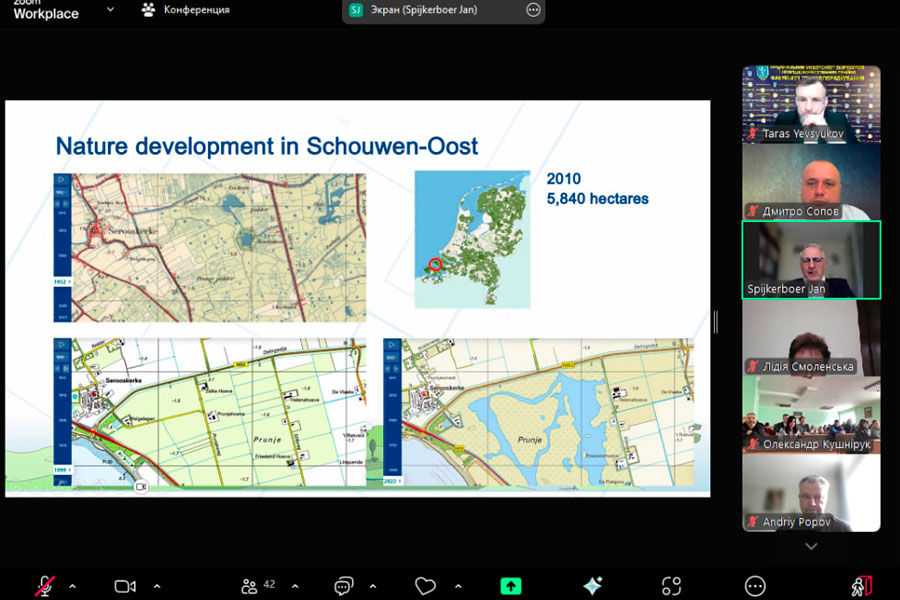Toggle the video camera on
Screen dimensions: 900x600
pyautogui.click(x=125, y=586)
